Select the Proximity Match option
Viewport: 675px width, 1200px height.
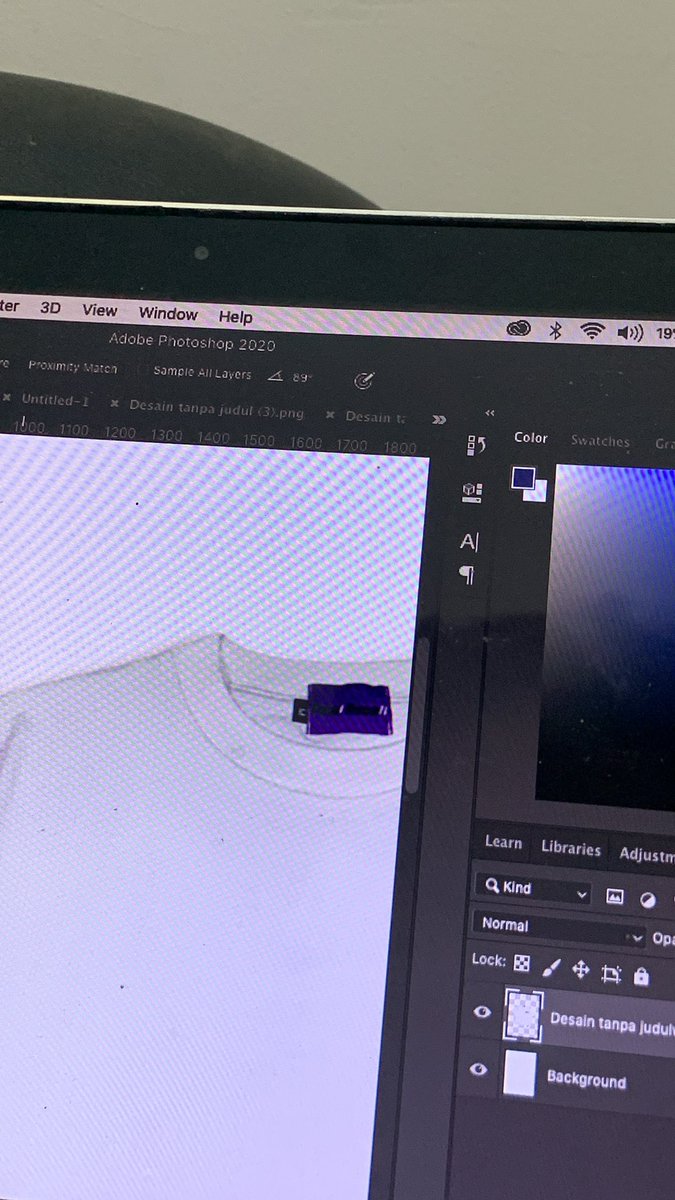(72, 367)
